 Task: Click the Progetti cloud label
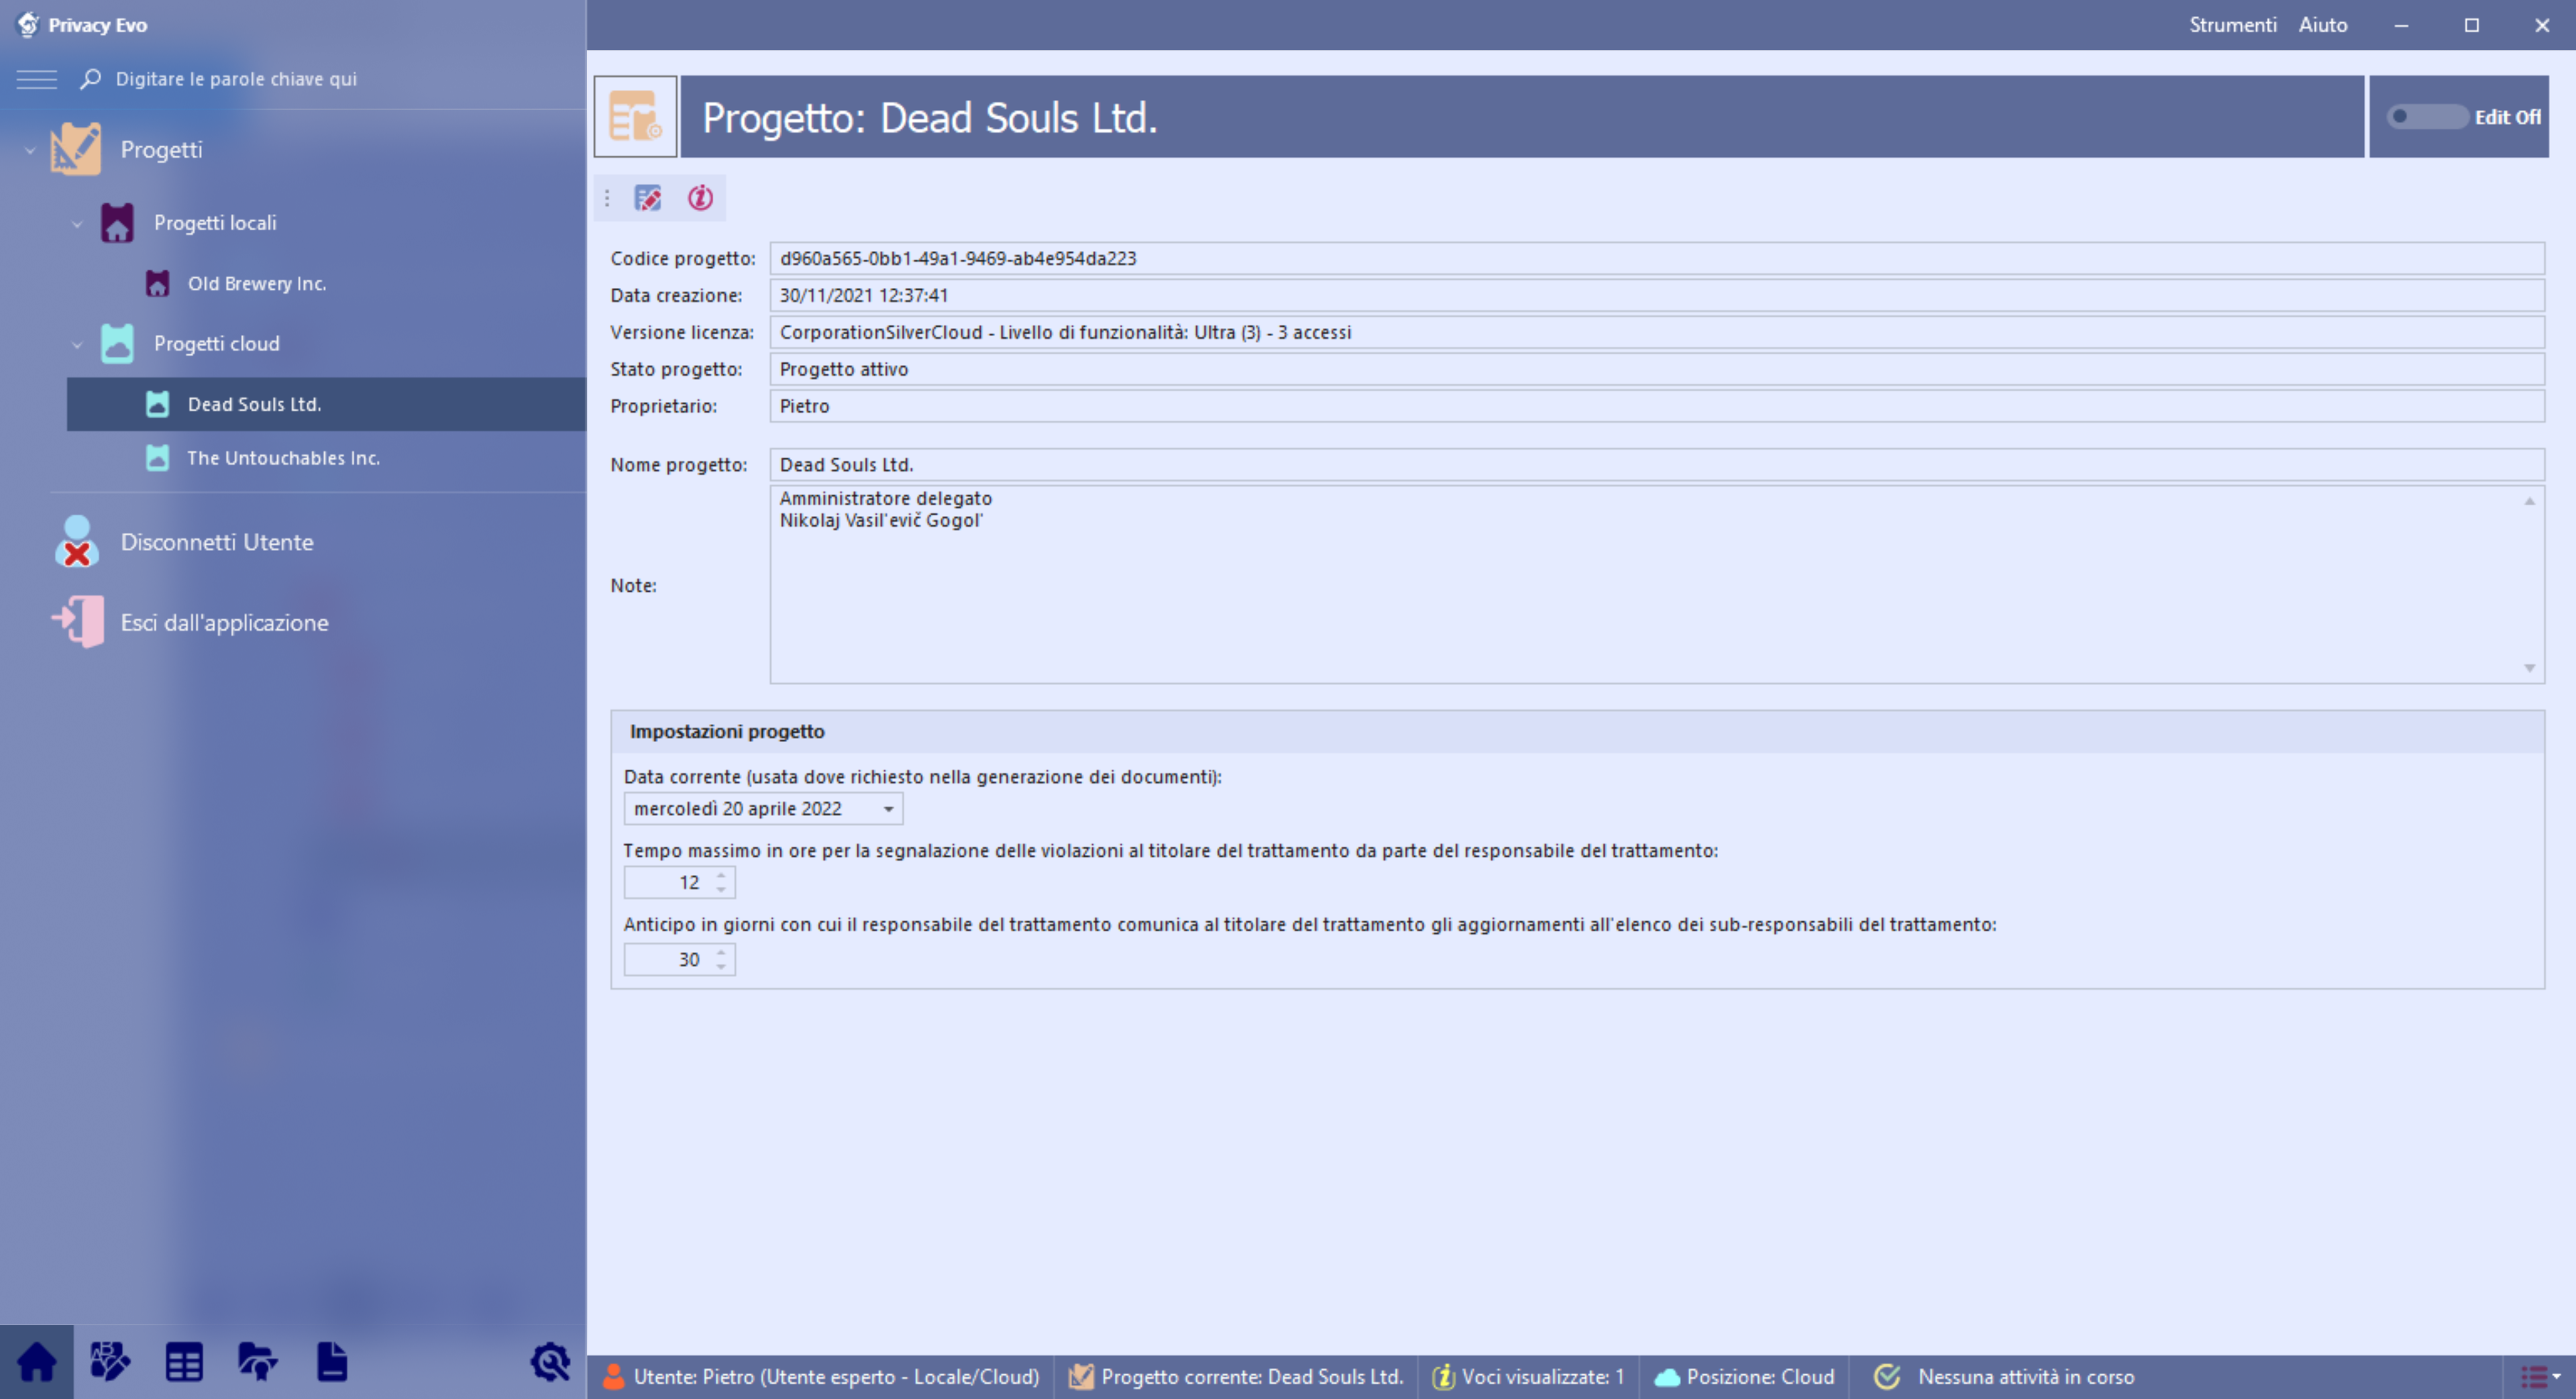pyautogui.click(x=217, y=344)
